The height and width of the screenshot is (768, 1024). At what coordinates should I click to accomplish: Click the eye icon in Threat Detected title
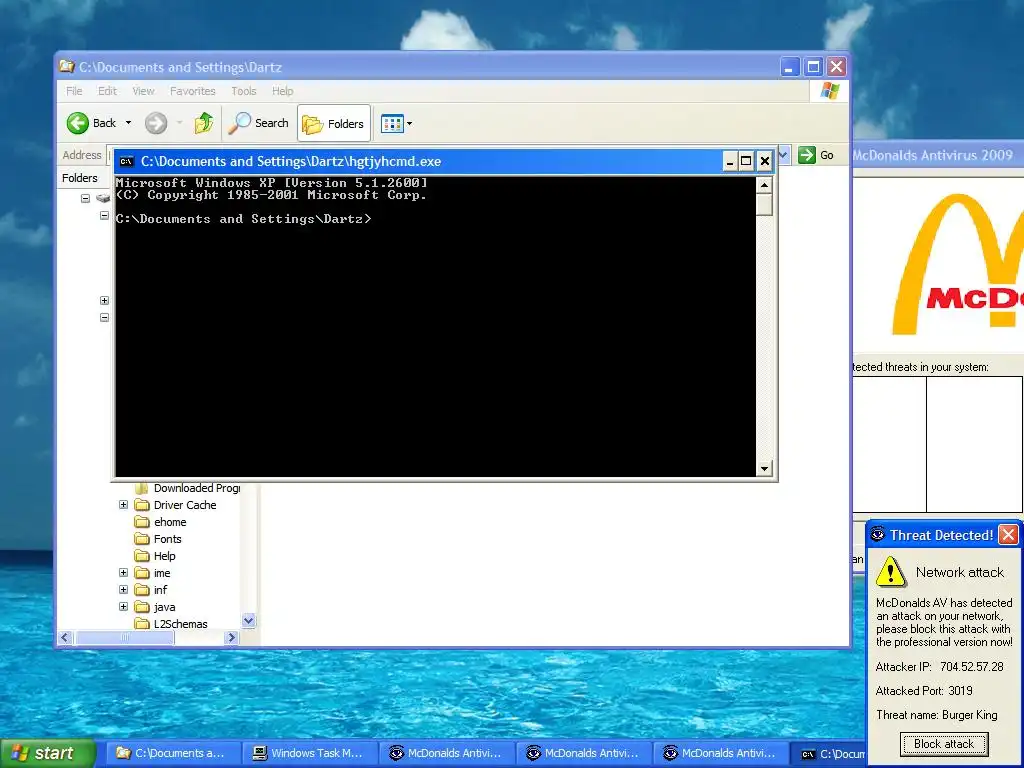tap(878, 535)
